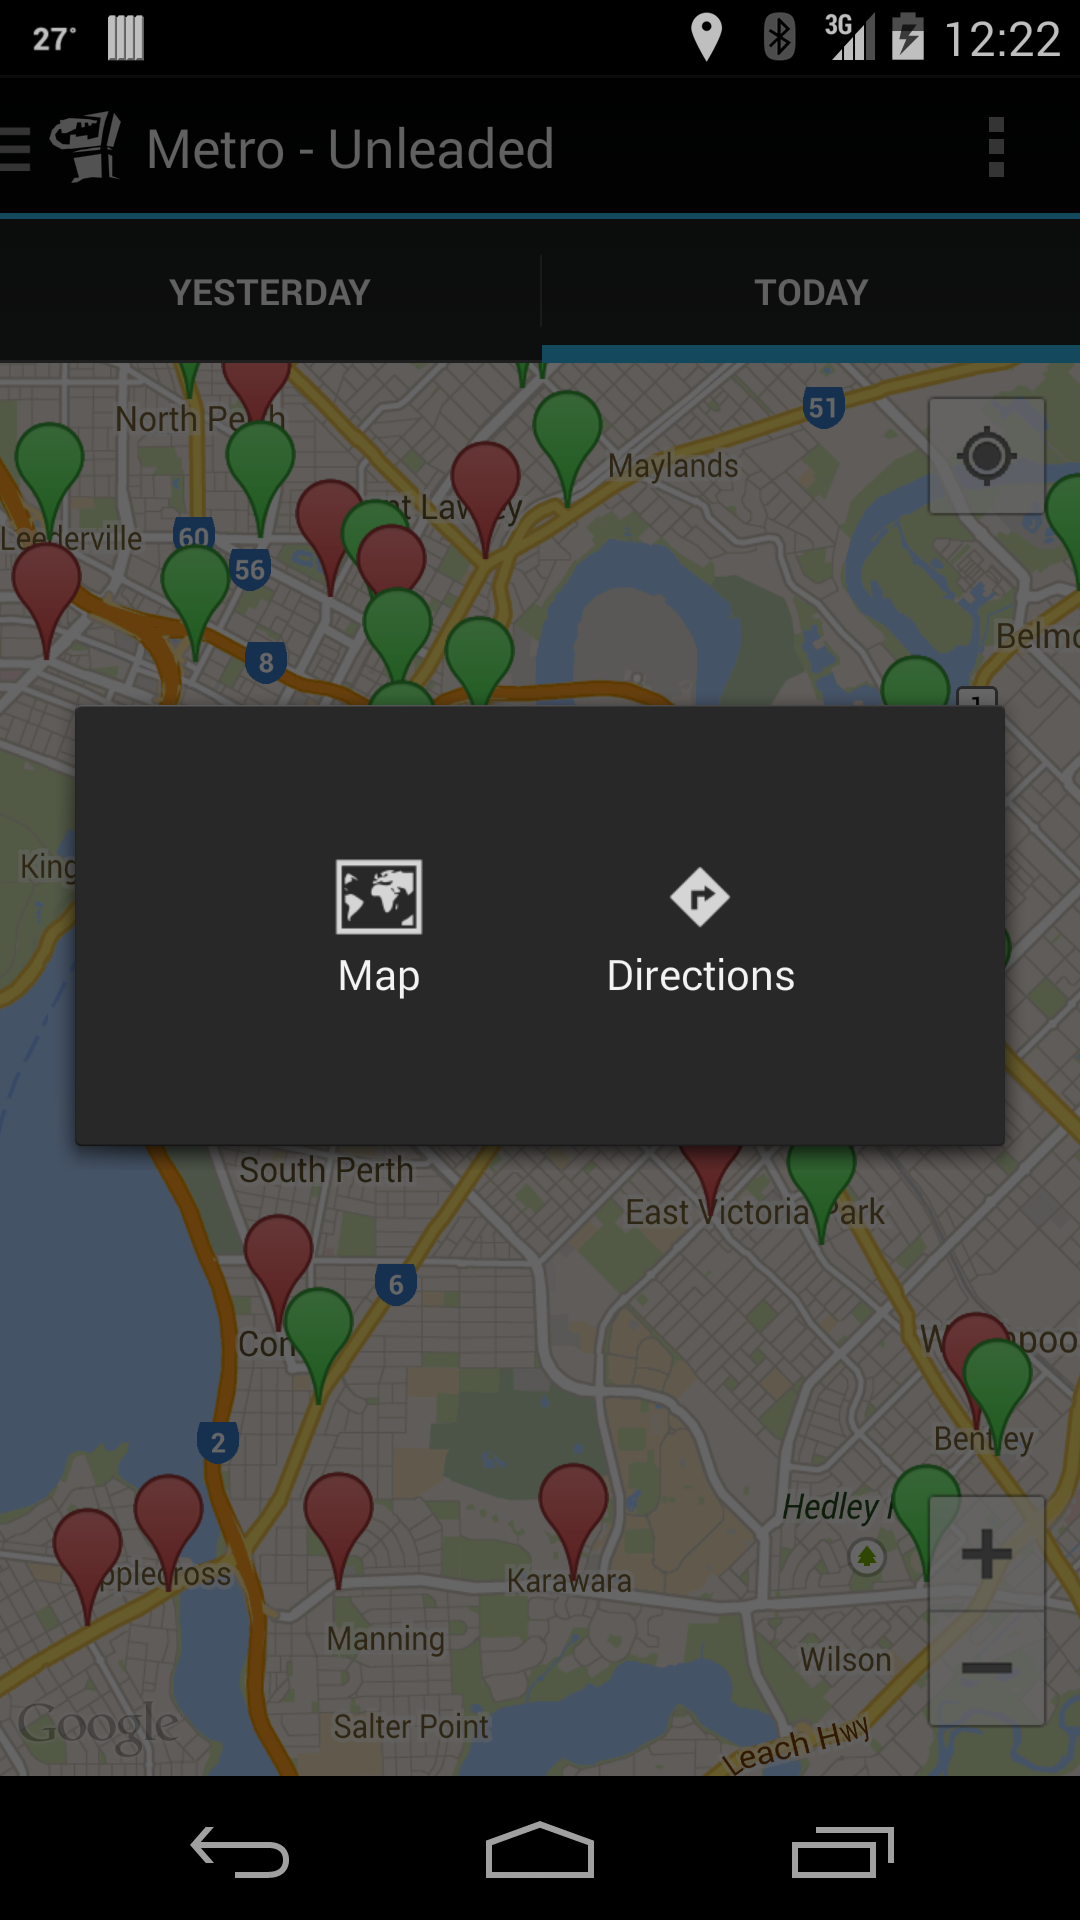Switch to the TODAY tab

[x=811, y=293]
